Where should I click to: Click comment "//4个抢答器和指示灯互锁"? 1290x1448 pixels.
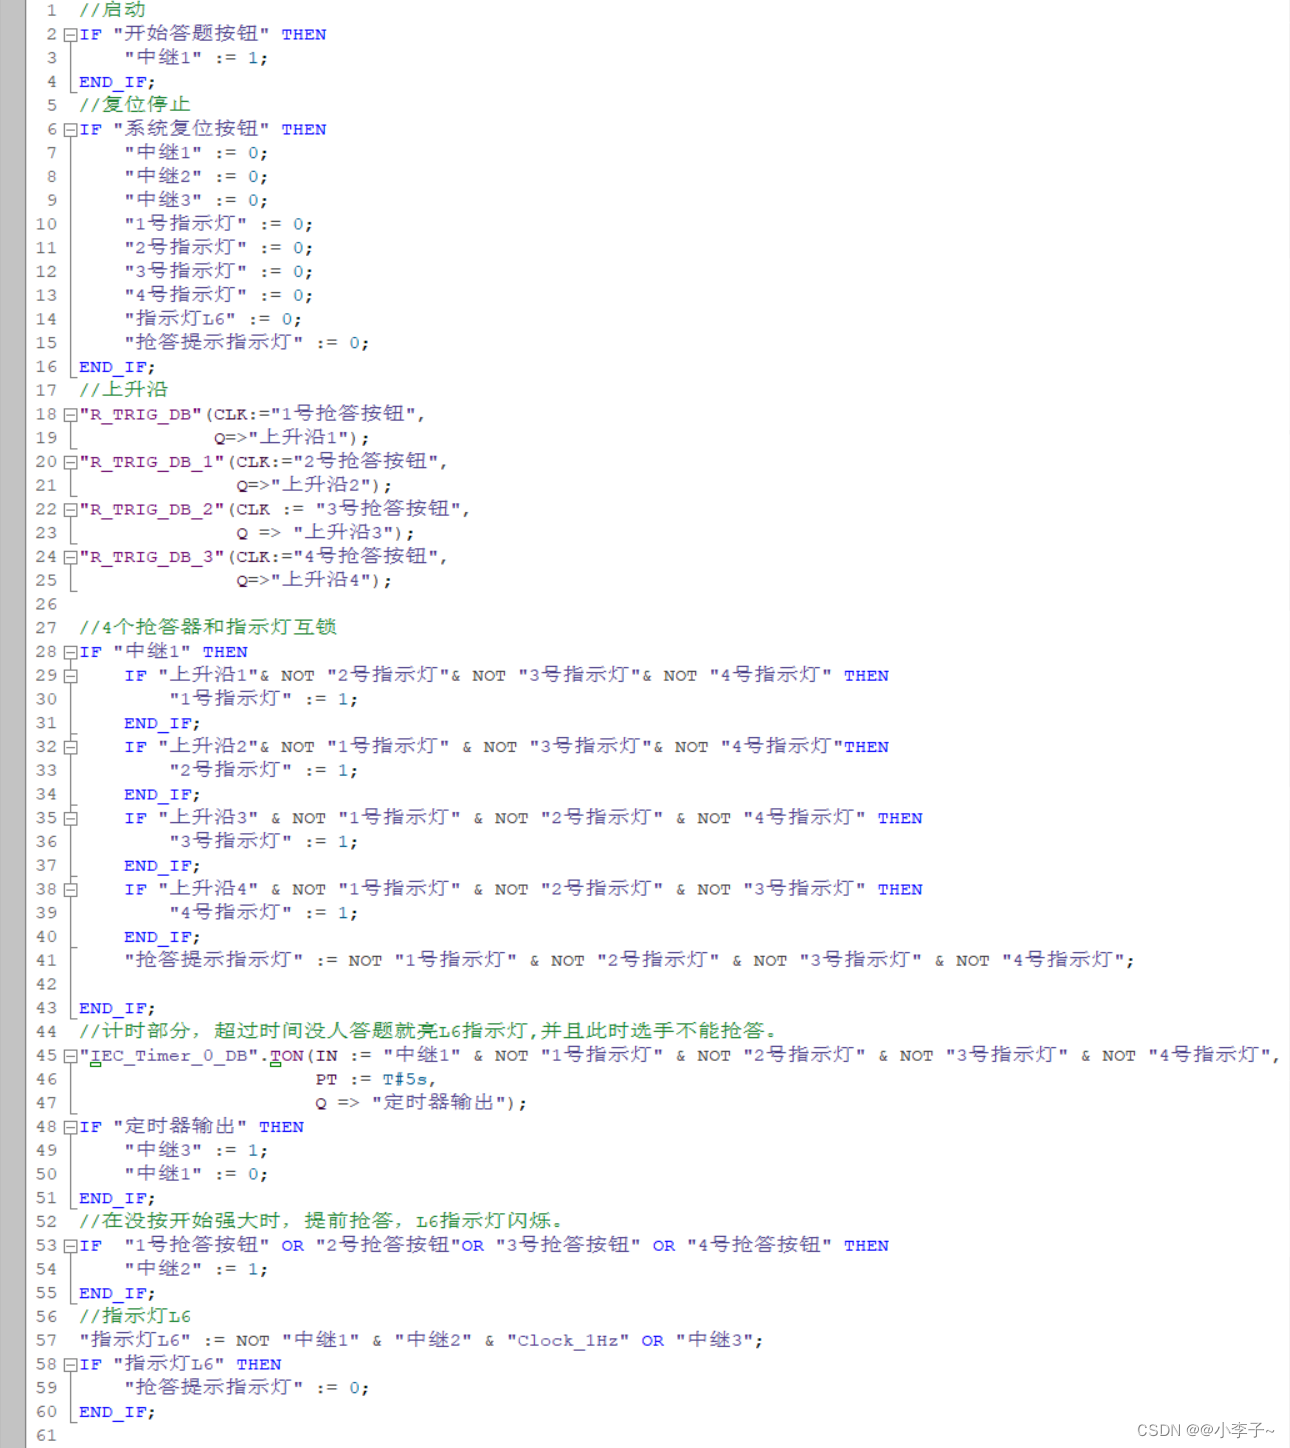(x=208, y=627)
